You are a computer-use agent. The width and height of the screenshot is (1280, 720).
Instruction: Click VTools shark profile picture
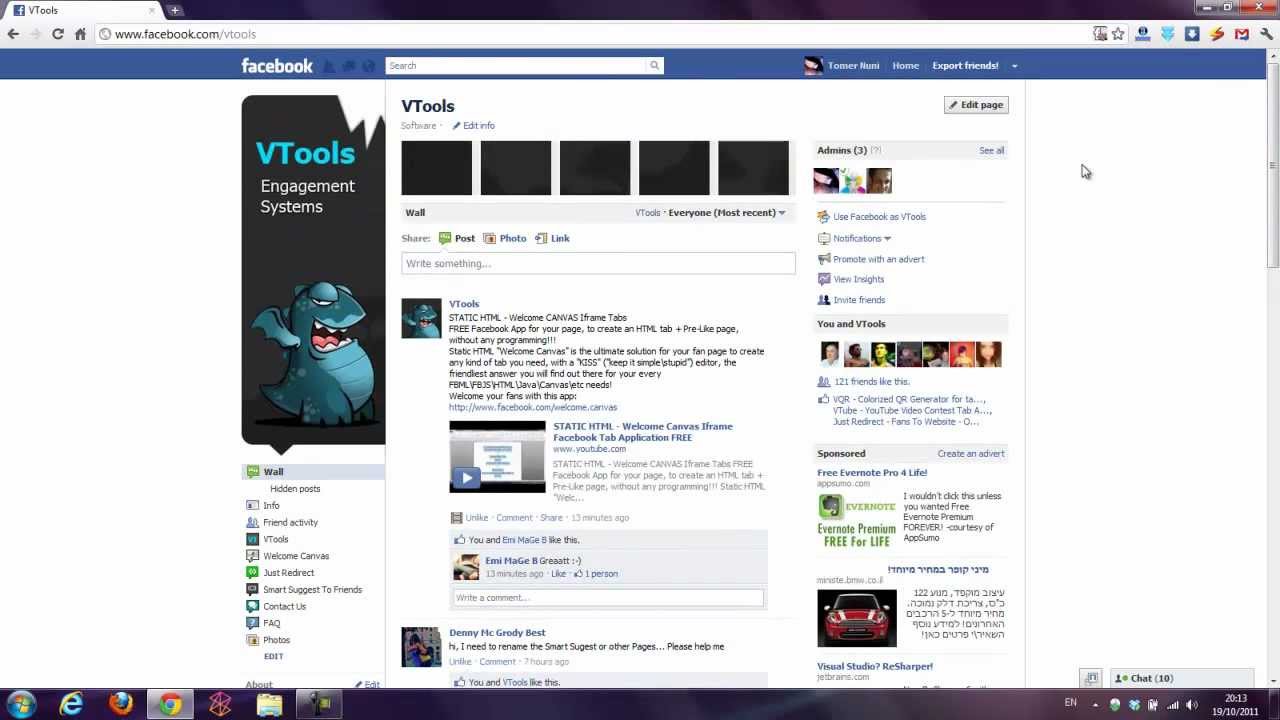pos(313,270)
